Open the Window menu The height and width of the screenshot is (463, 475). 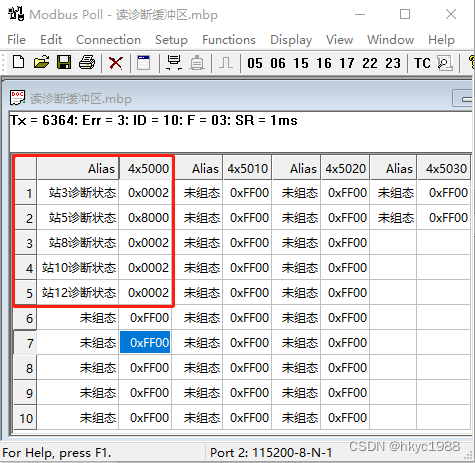coord(391,40)
